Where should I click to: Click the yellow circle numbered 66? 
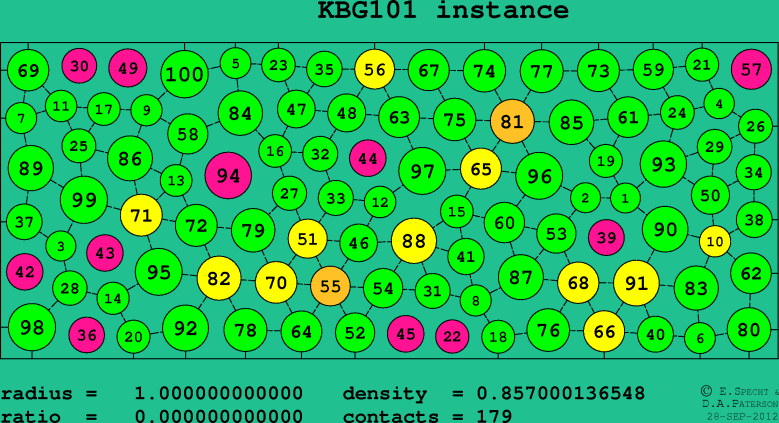click(604, 331)
